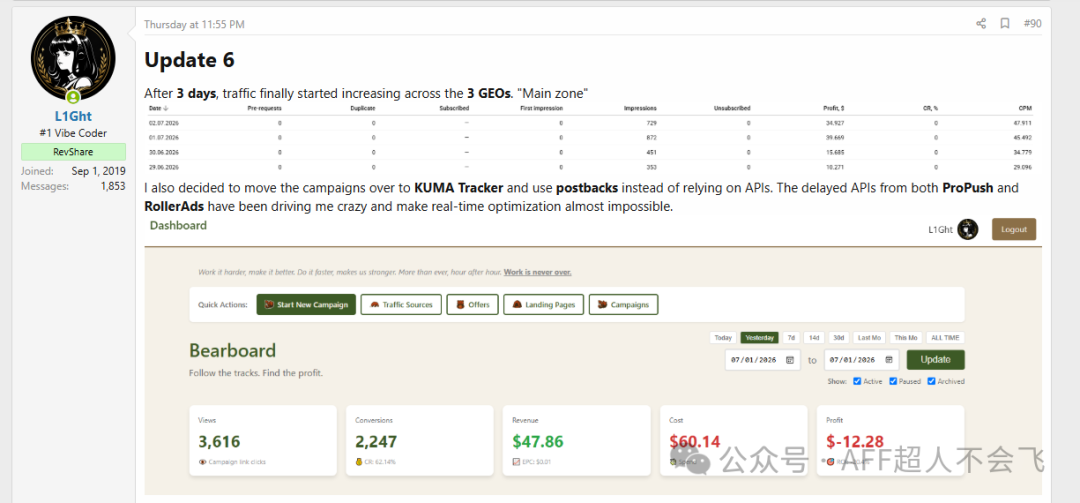Image resolution: width=1080 pixels, height=503 pixels.
Task: Open the L1Ght username profile link
Action: point(73,116)
